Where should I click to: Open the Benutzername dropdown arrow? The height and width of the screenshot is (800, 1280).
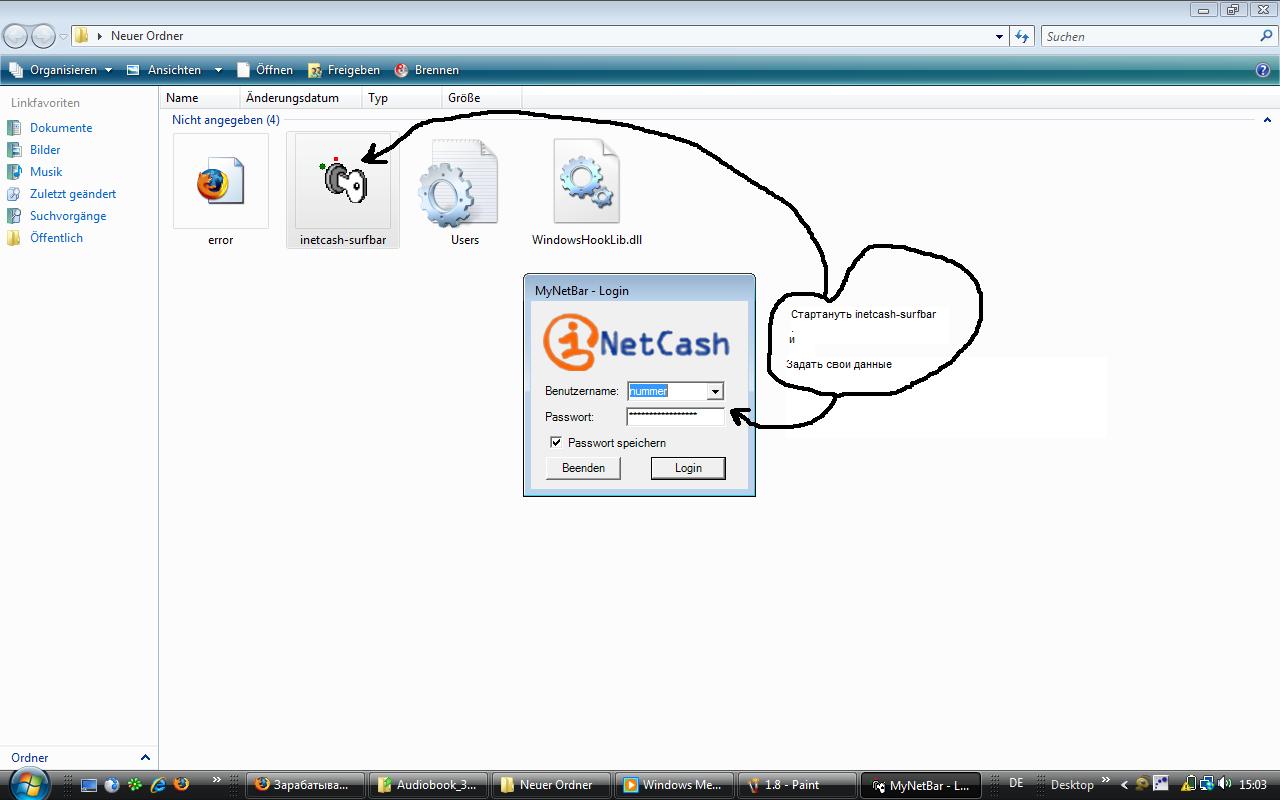click(x=715, y=391)
